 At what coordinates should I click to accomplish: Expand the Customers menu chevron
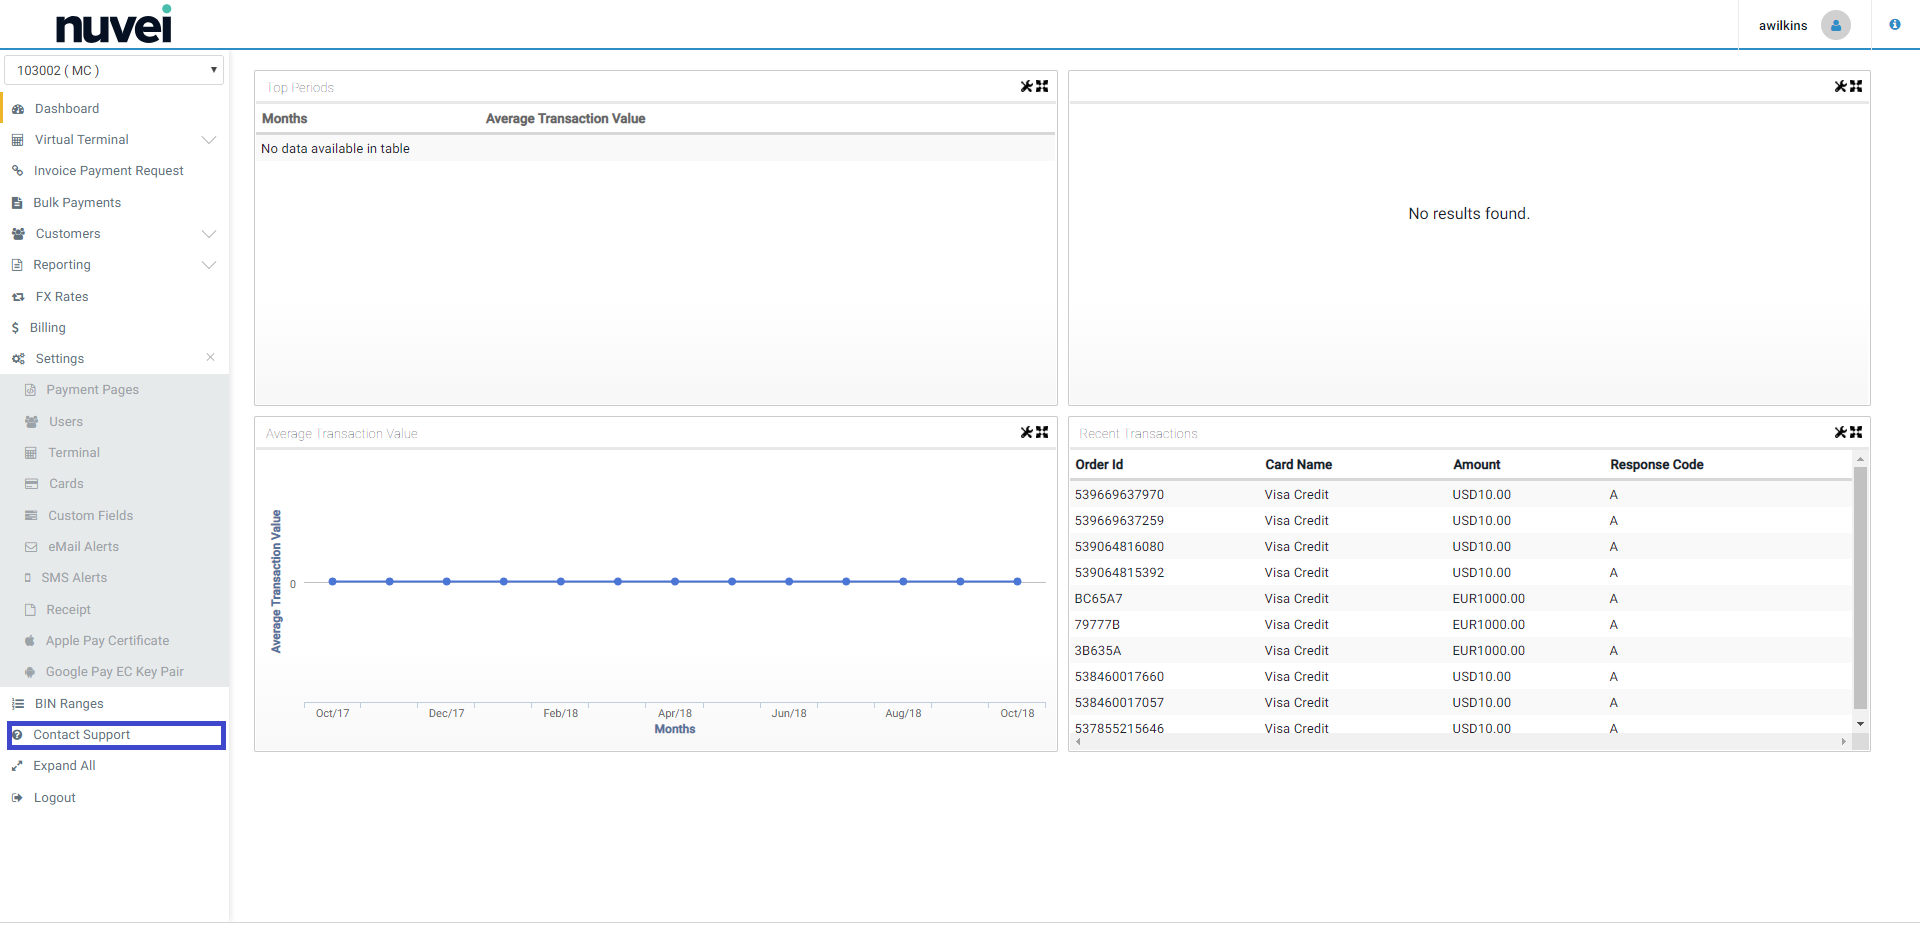point(209,234)
